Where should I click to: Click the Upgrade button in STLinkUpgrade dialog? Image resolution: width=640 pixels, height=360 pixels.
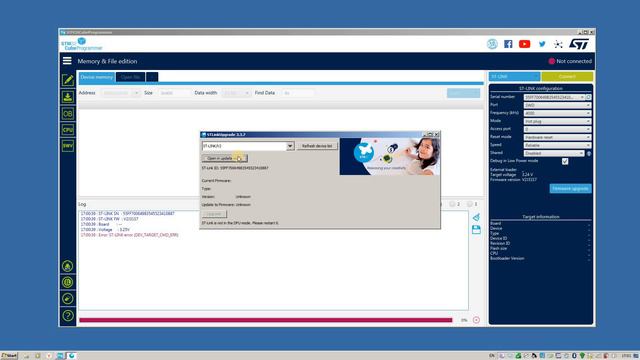pyautogui.click(x=214, y=214)
